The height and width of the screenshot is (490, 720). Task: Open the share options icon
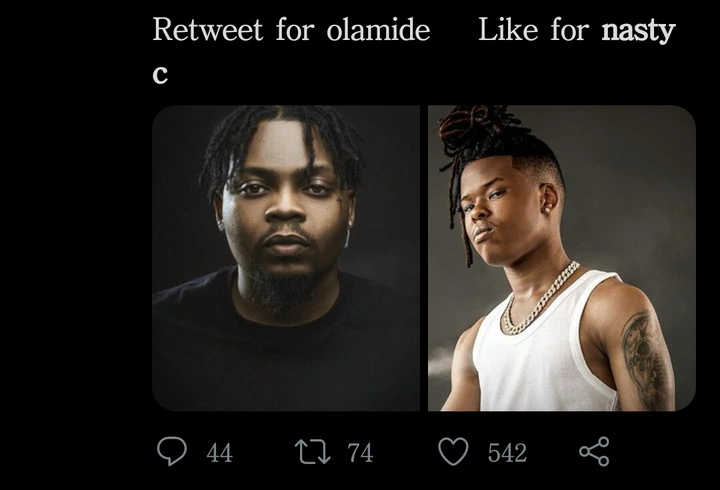[594, 451]
